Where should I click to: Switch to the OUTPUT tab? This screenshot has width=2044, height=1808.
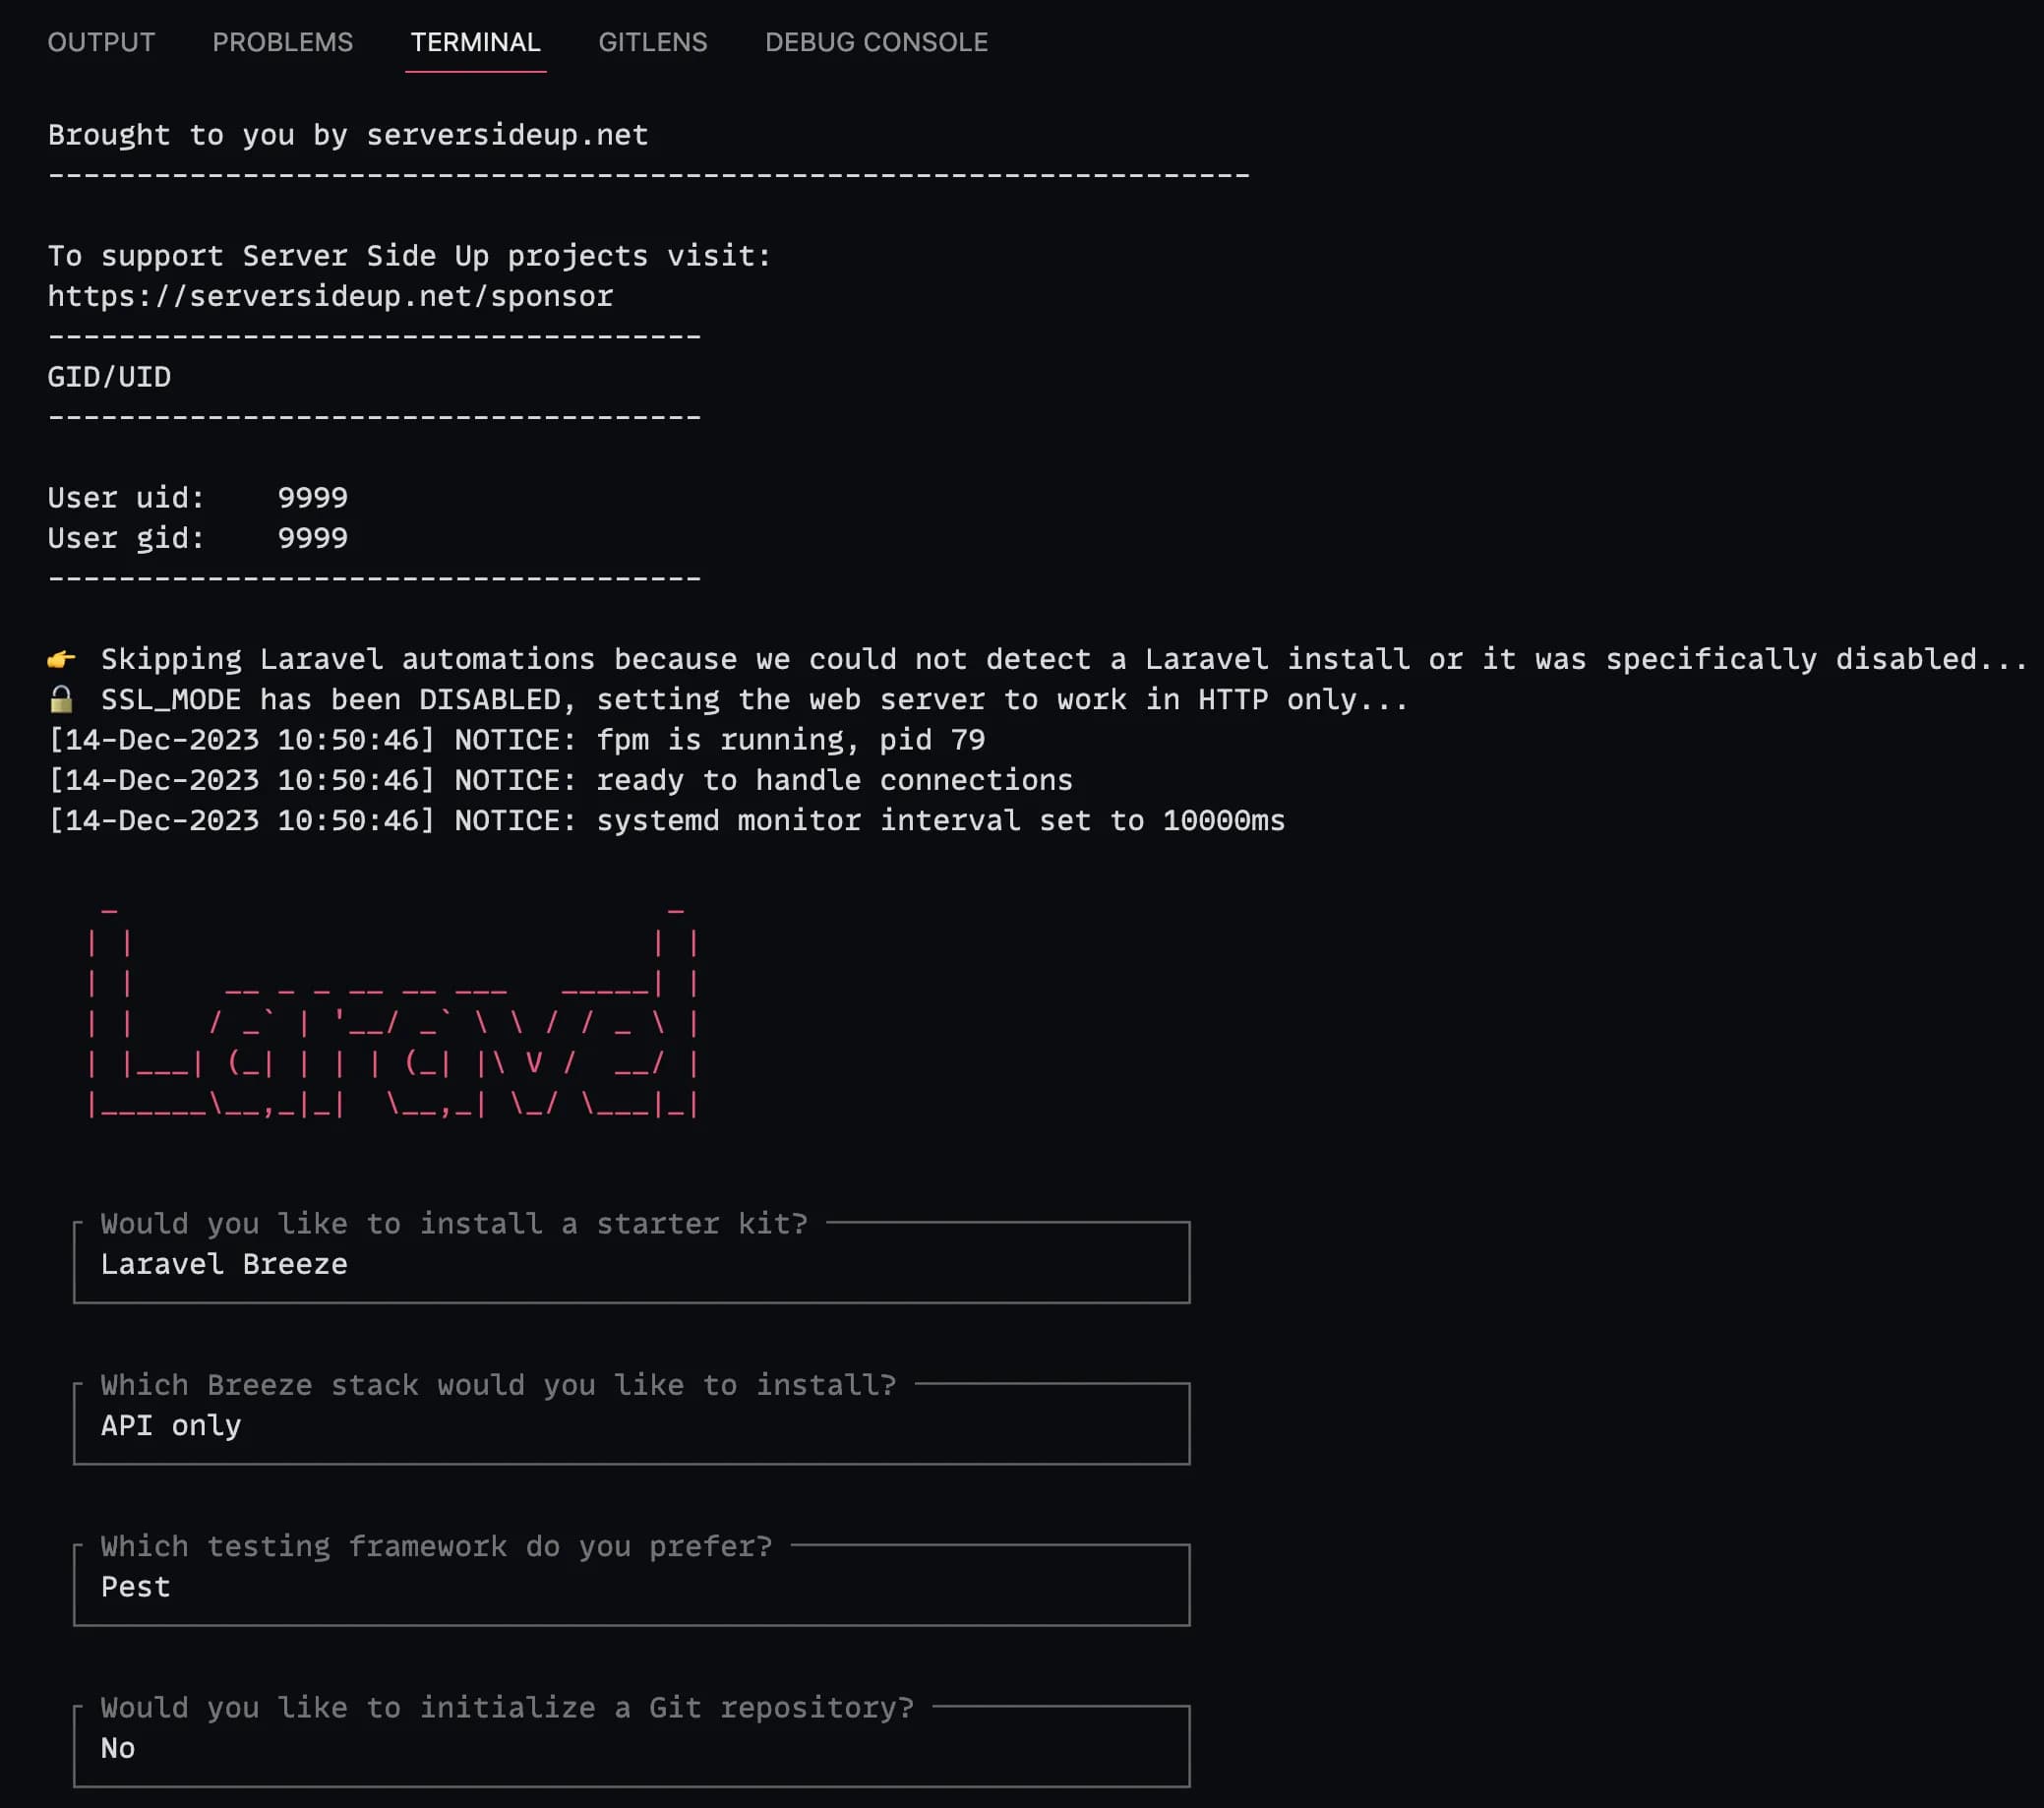101,42
